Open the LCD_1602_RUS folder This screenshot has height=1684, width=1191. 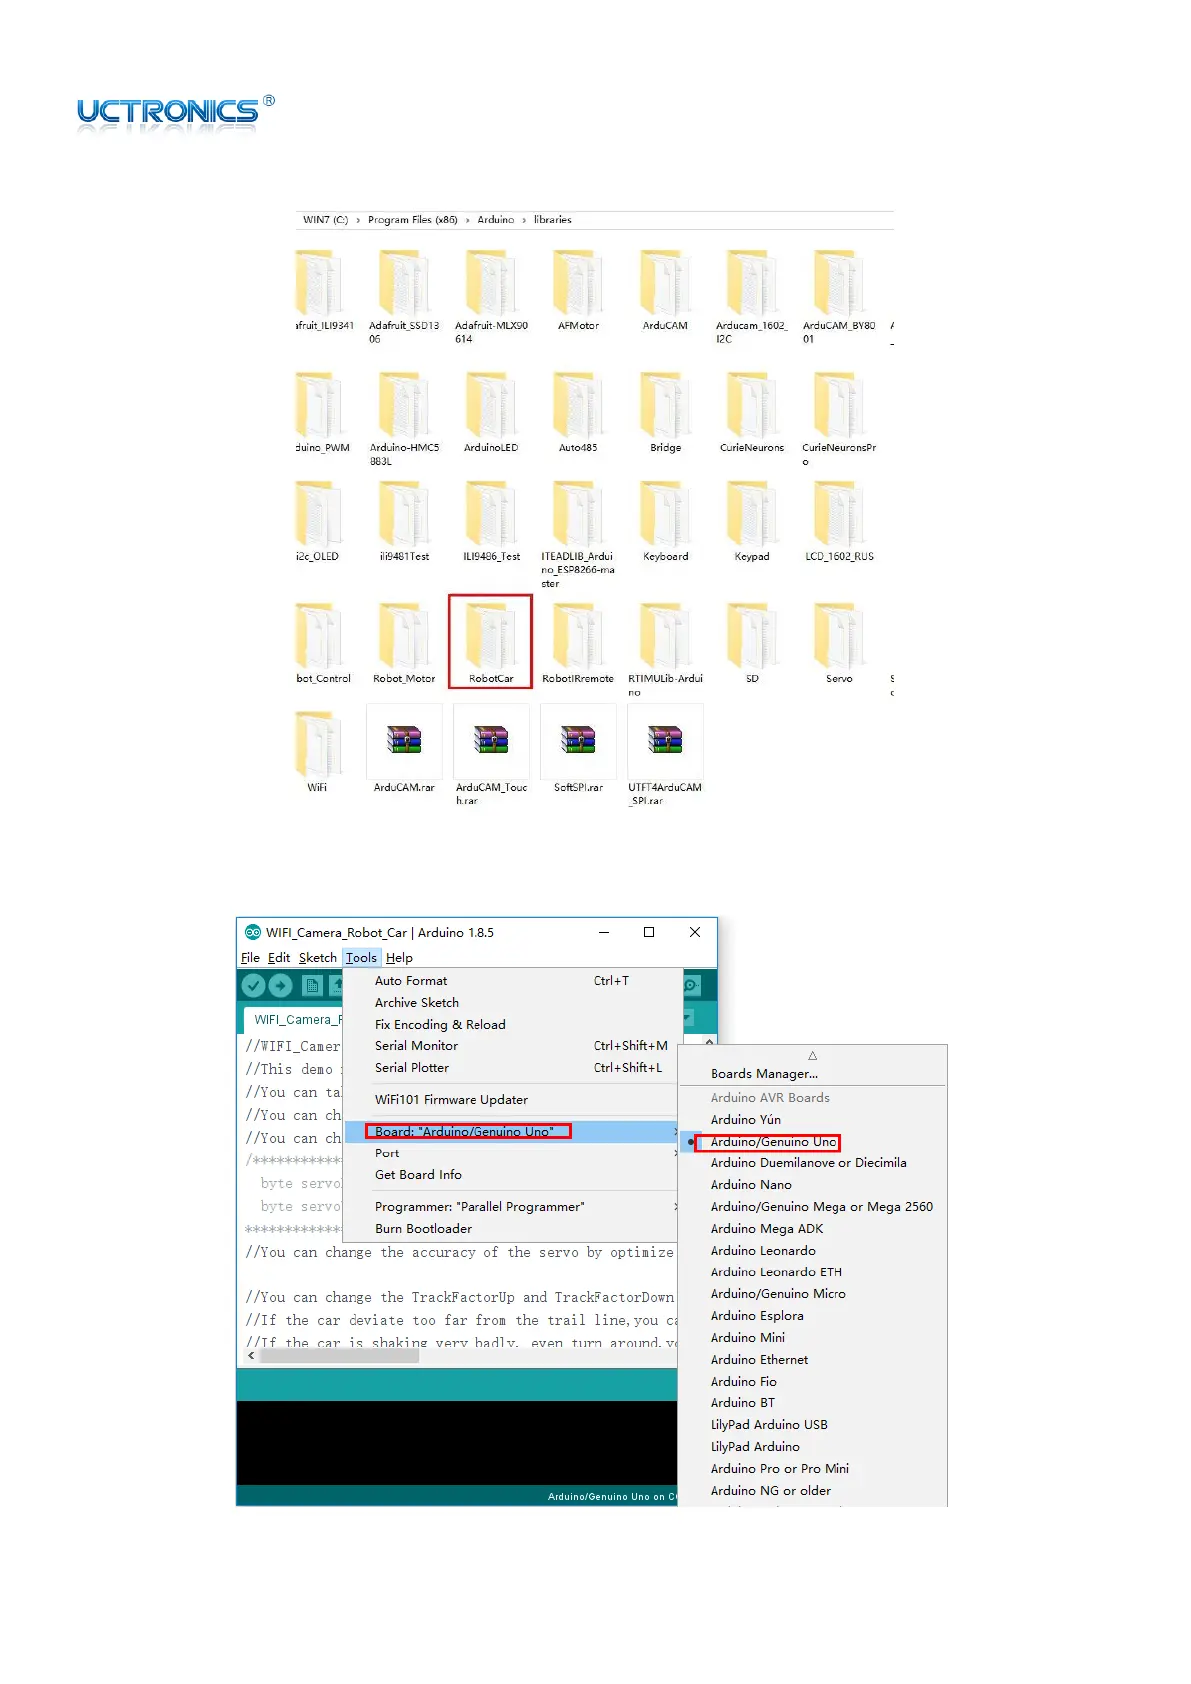(x=839, y=521)
